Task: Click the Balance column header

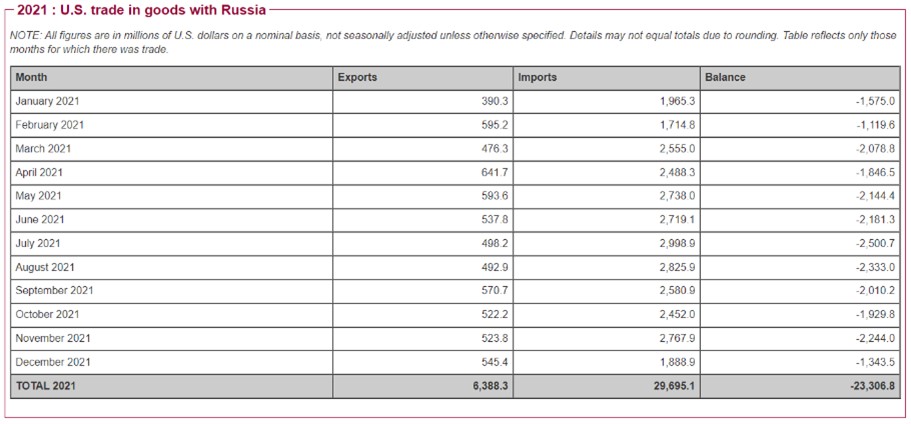Action: [x=725, y=77]
